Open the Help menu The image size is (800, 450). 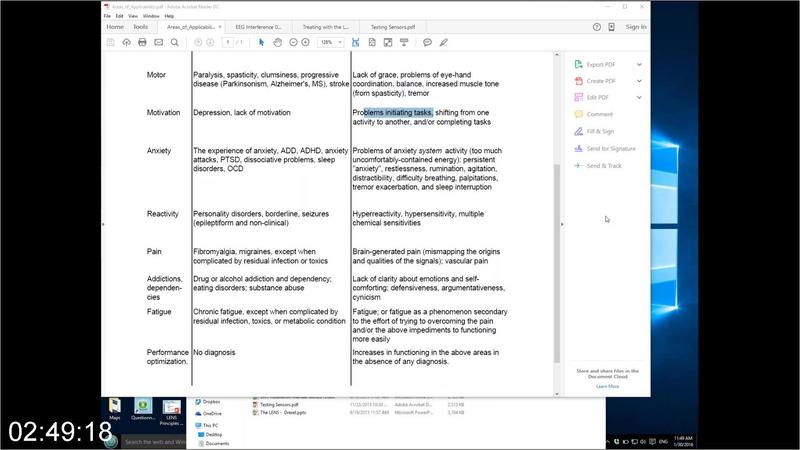click(x=169, y=16)
